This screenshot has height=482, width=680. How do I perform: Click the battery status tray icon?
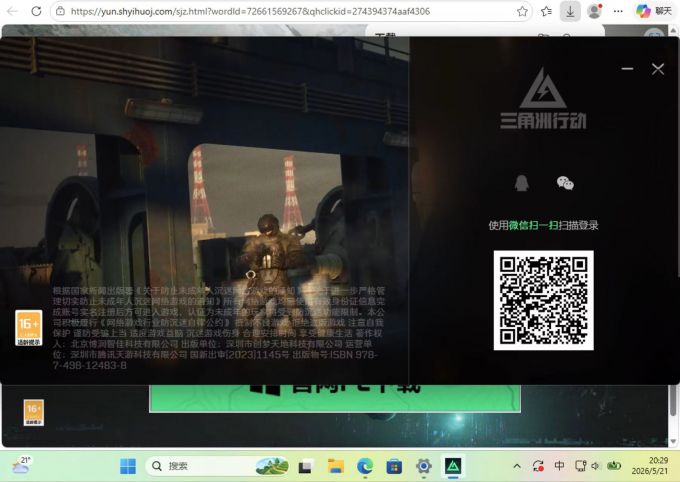click(614, 466)
